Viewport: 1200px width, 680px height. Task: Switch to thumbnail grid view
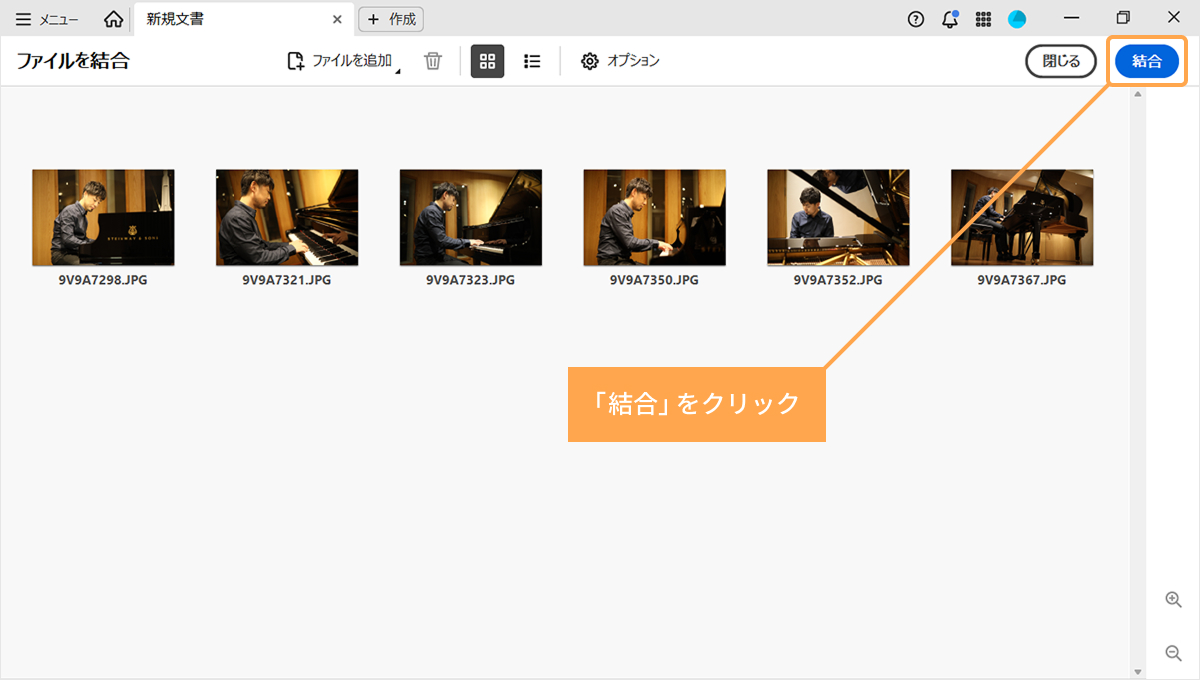coord(487,61)
